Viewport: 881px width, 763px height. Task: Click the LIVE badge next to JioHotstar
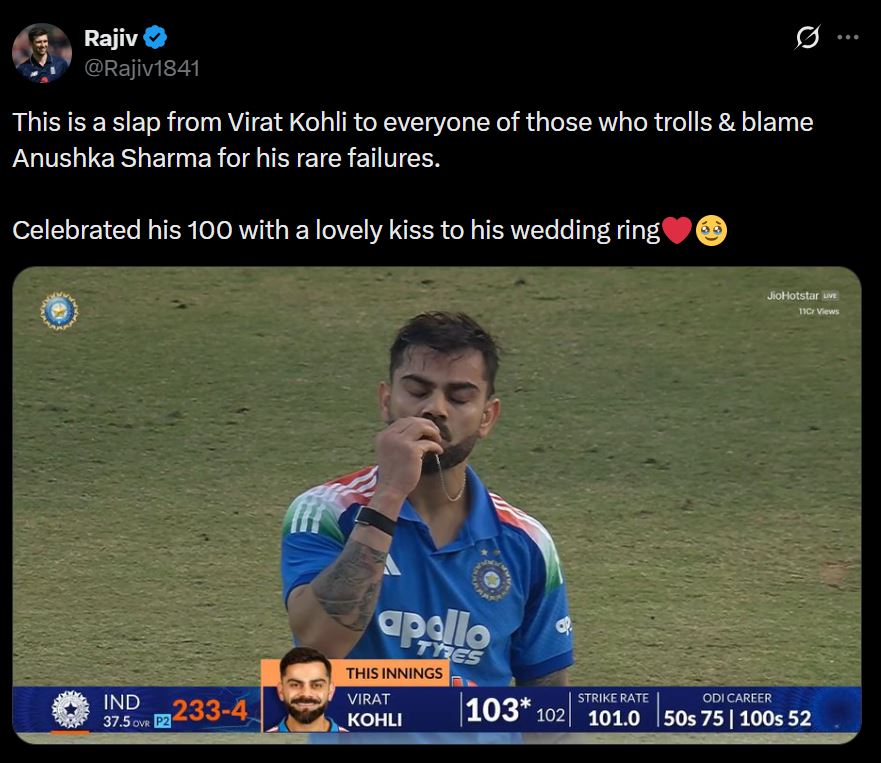coord(829,296)
